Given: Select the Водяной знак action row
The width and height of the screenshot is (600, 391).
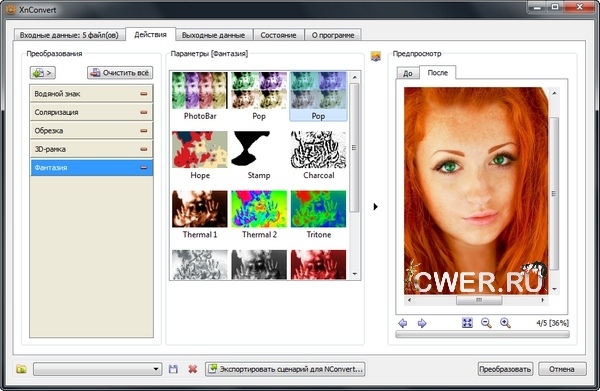Looking at the screenshot, I should (x=91, y=94).
